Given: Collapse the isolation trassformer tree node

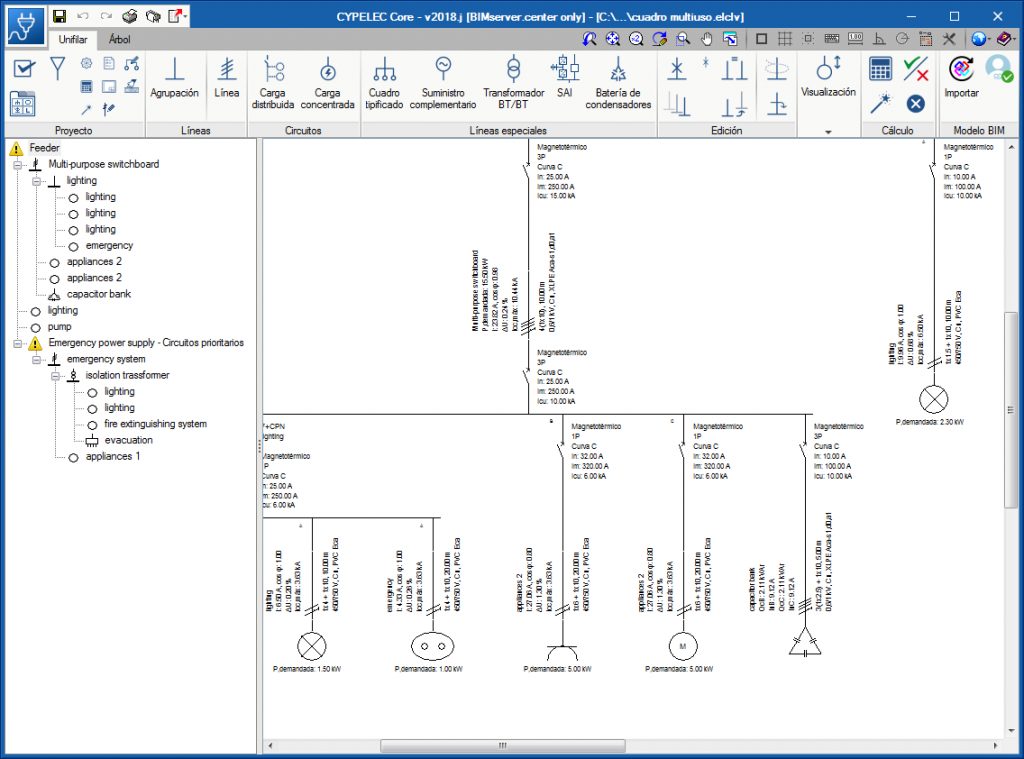Looking at the screenshot, I should [x=53, y=375].
